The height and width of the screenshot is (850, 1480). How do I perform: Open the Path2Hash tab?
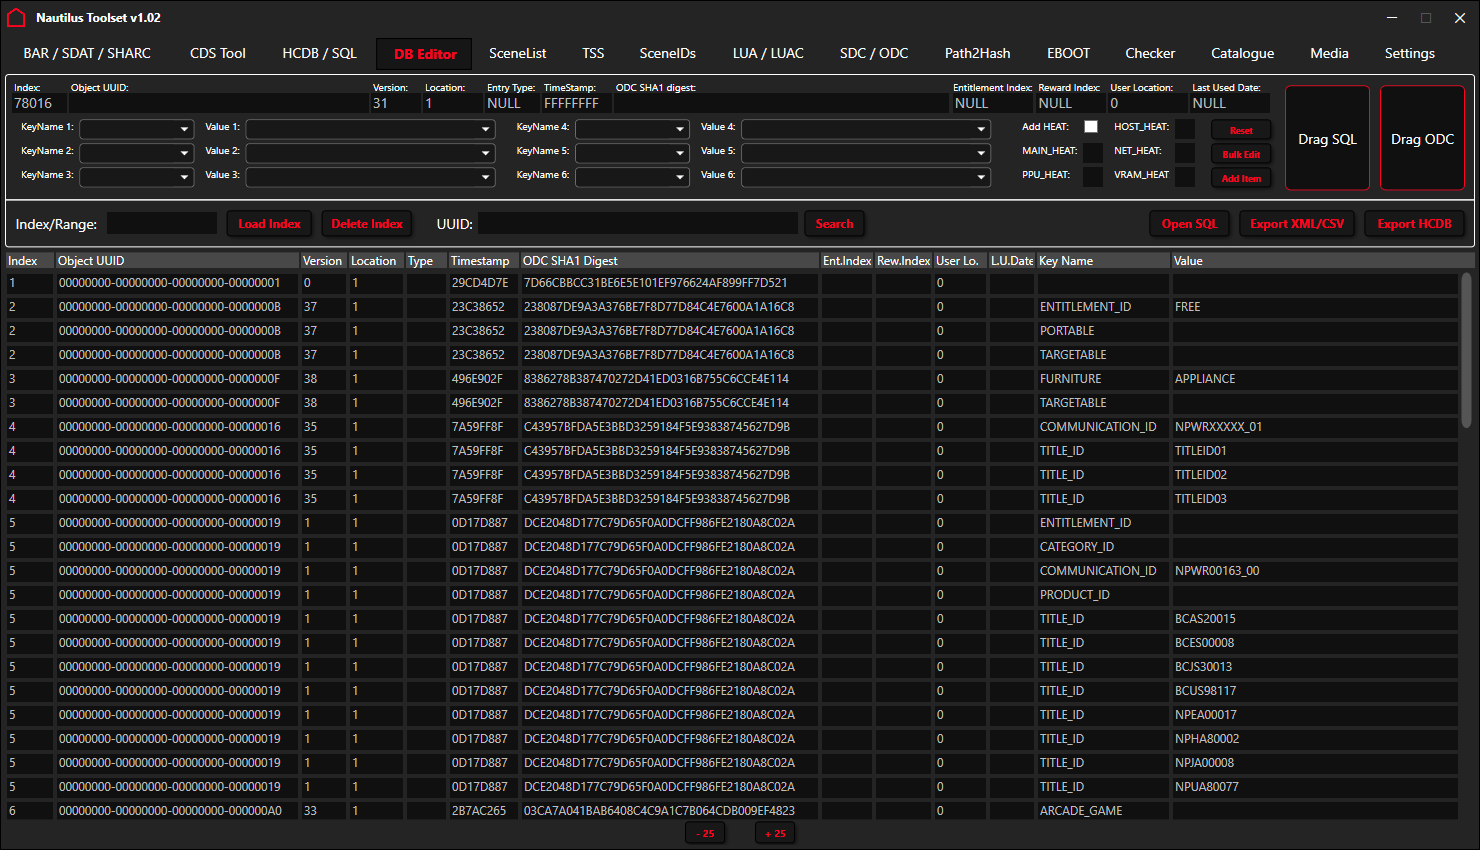tap(977, 54)
